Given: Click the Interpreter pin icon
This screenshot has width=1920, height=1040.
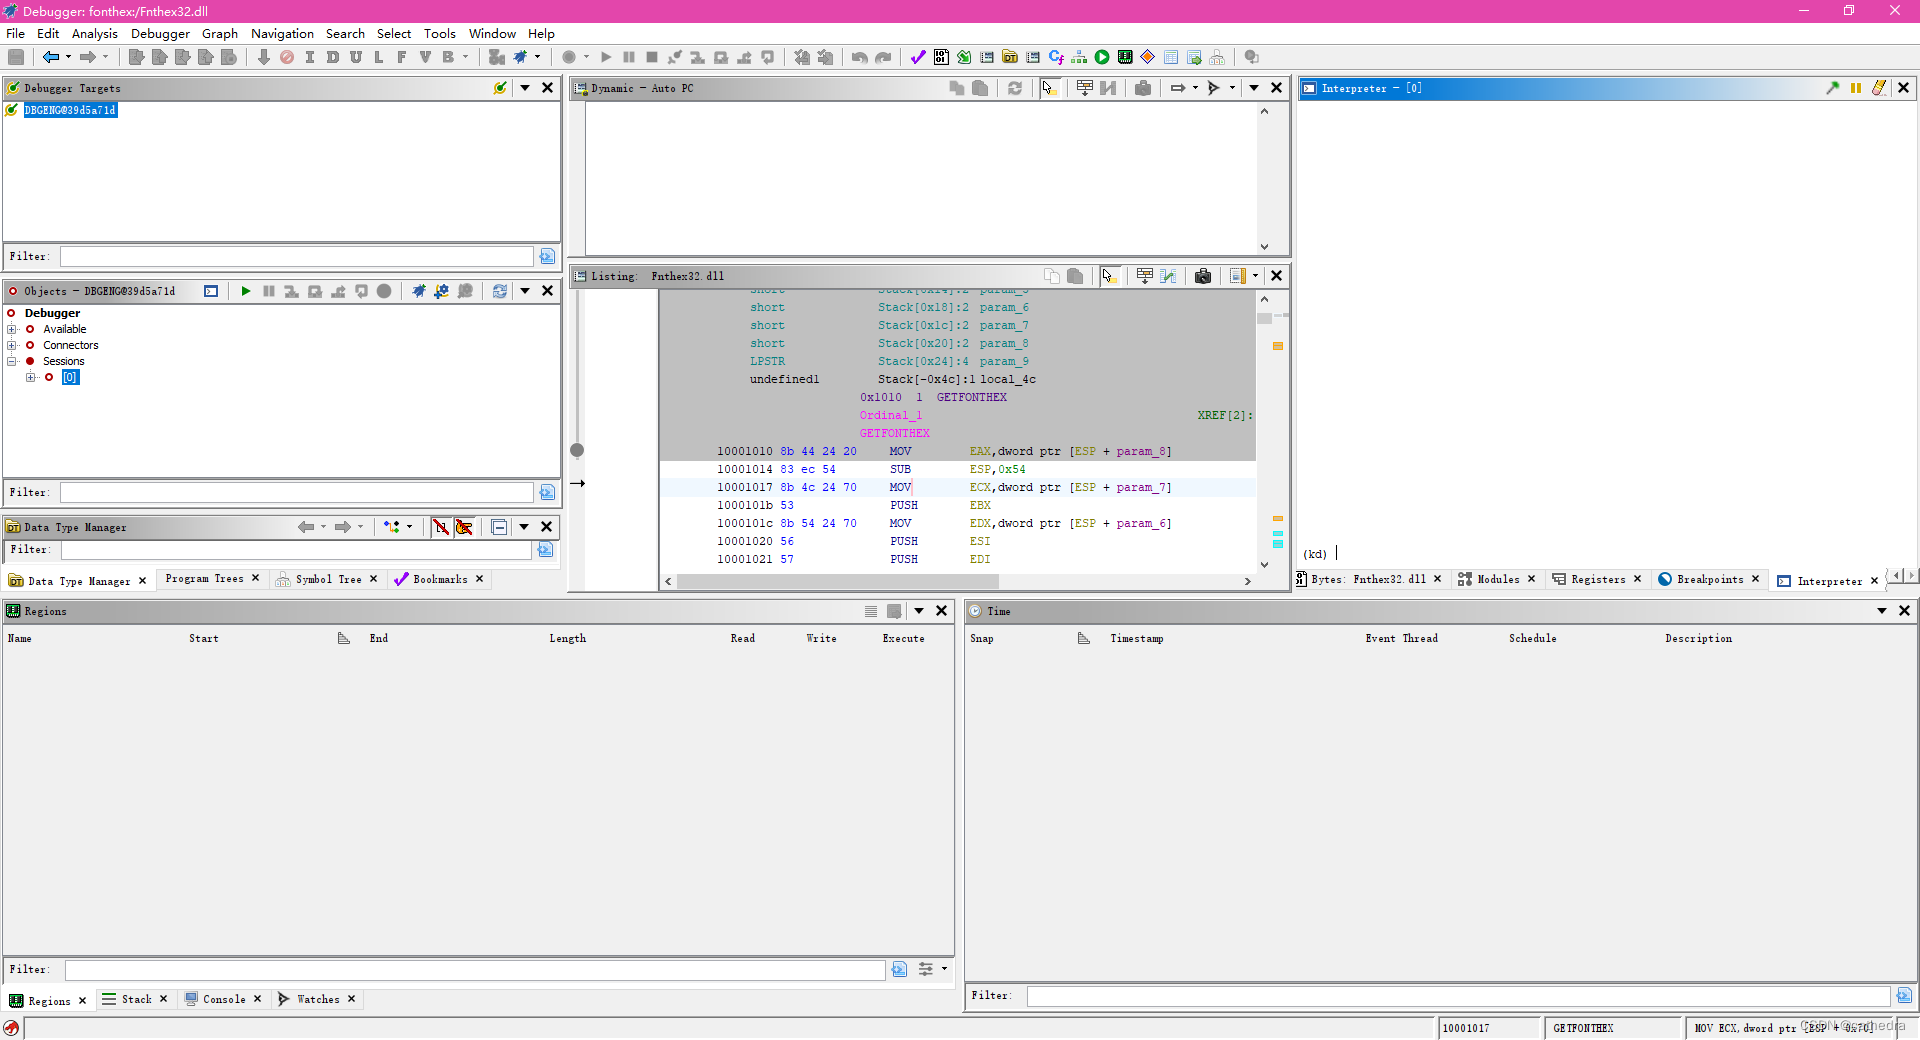Looking at the screenshot, I should tap(1833, 88).
